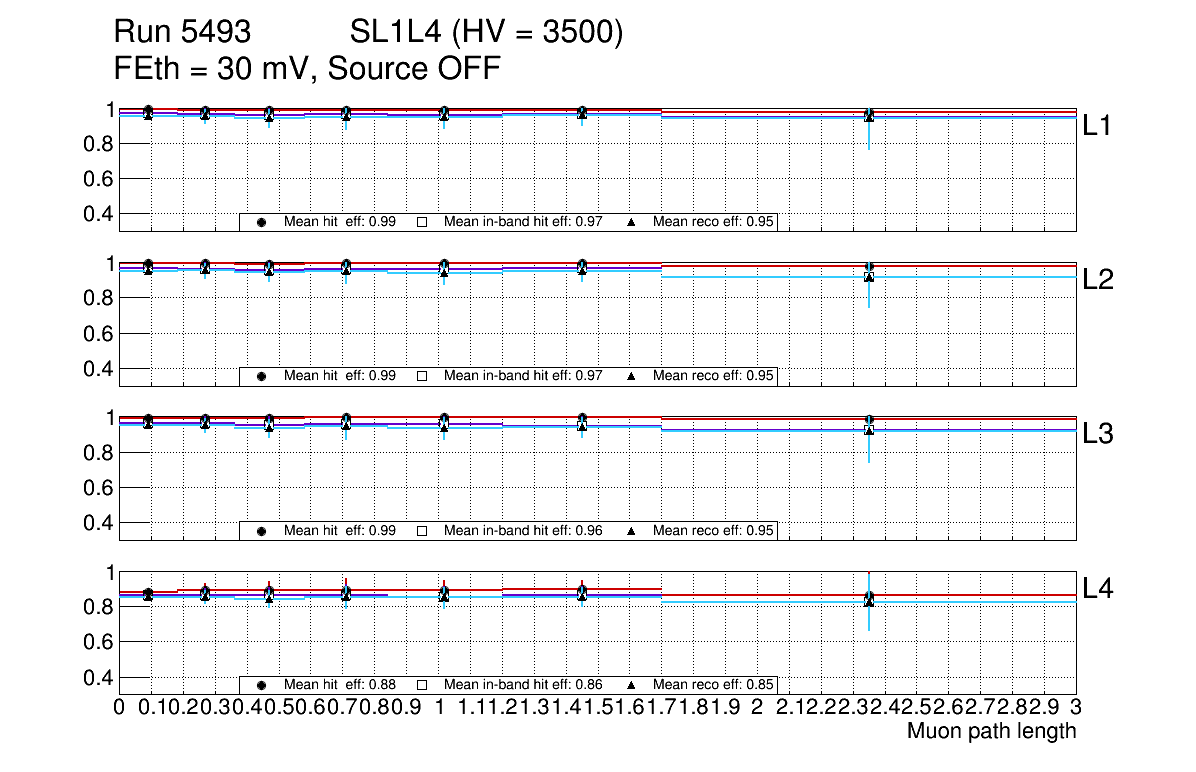The width and height of the screenshot is (1196, 772).
Task: Click the open square legend marker in L4 panel
Action: [x=422, y=685]
